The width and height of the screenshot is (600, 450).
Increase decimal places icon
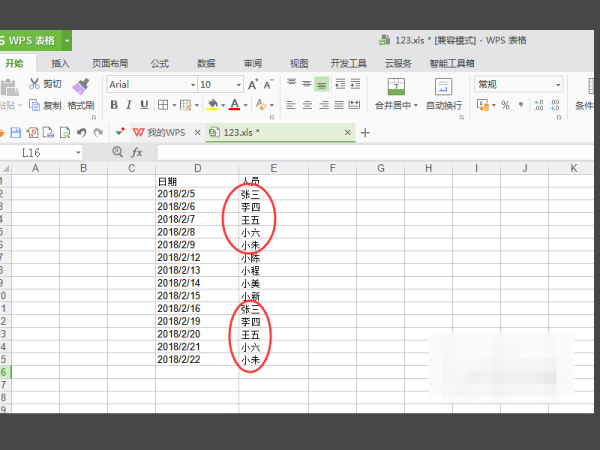point(539,105)
